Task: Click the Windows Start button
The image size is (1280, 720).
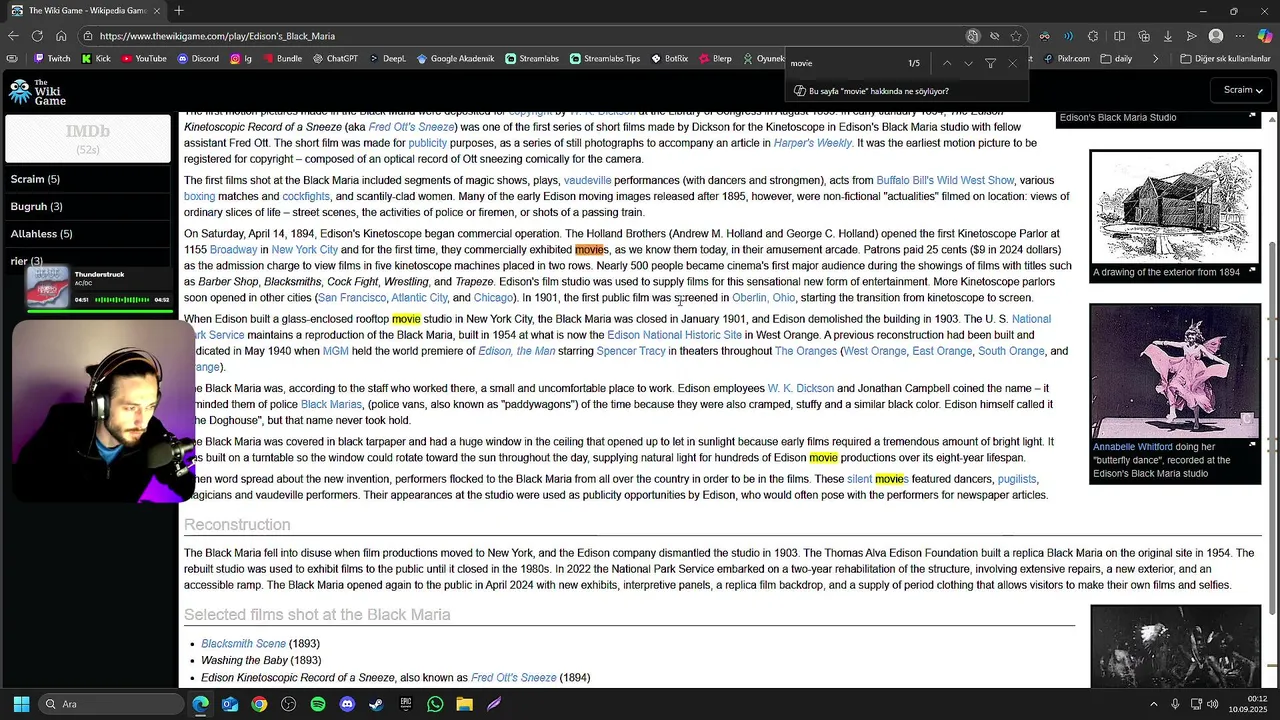Action: tap(21, 704)
